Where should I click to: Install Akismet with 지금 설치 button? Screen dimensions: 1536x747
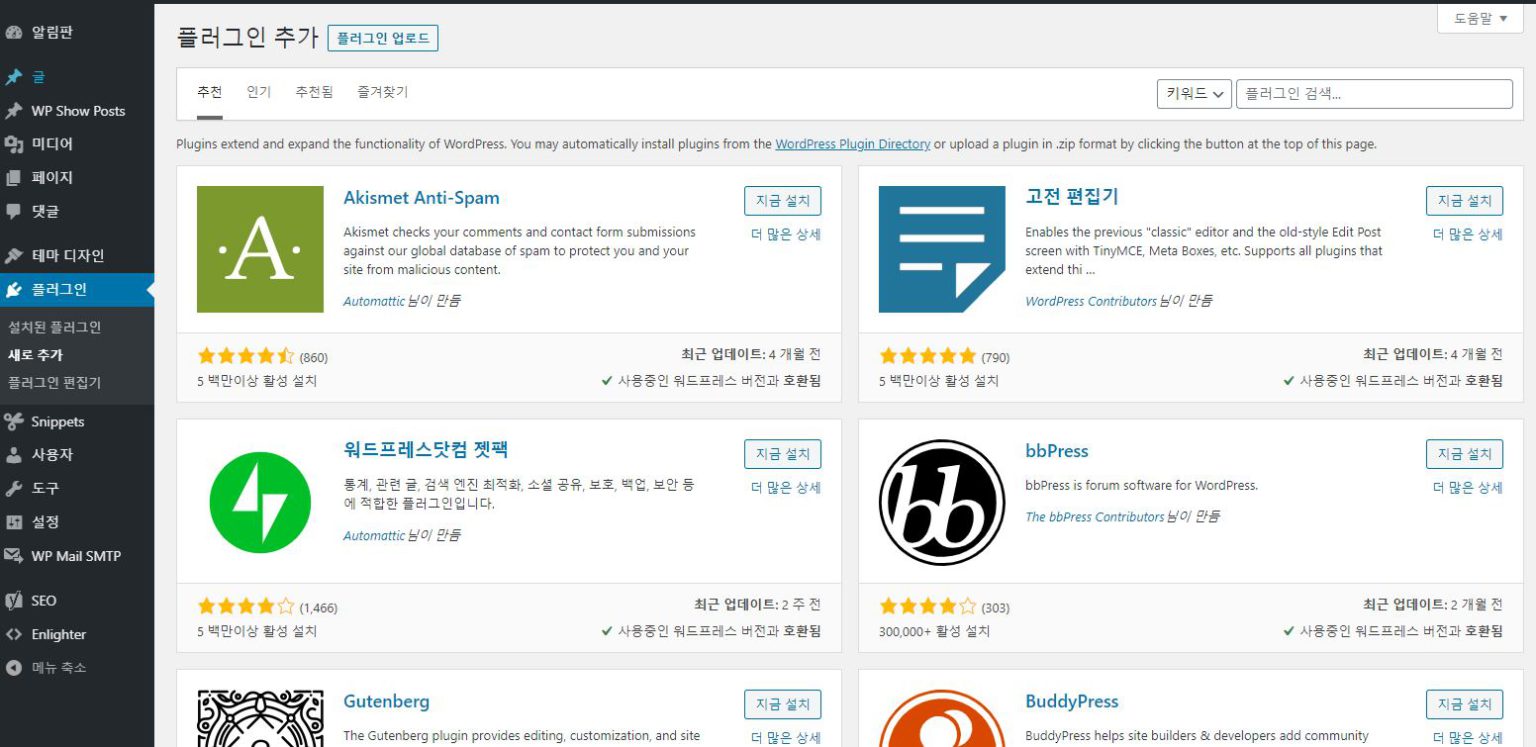click(782, 201)
